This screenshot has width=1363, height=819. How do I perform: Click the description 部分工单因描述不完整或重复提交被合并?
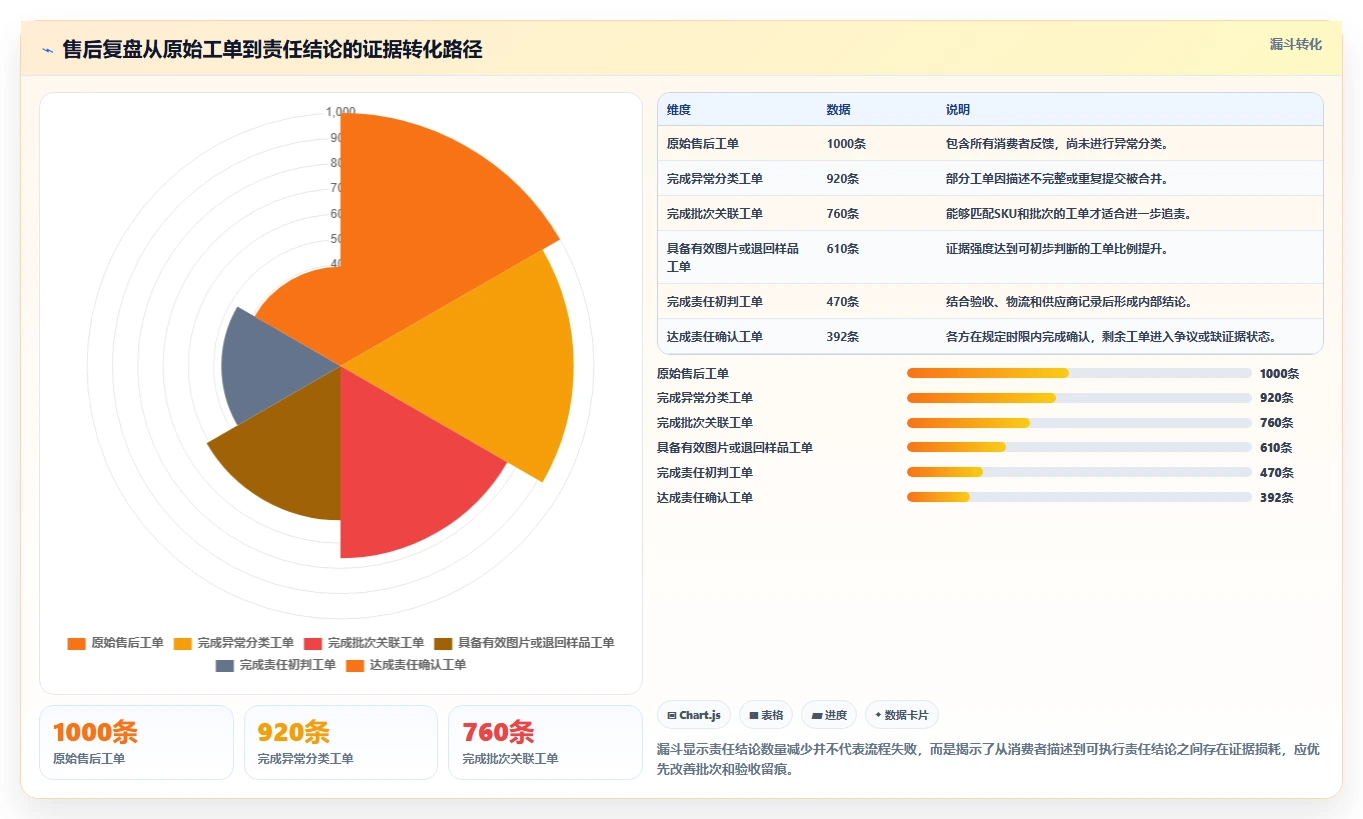tap(1057, 179)
